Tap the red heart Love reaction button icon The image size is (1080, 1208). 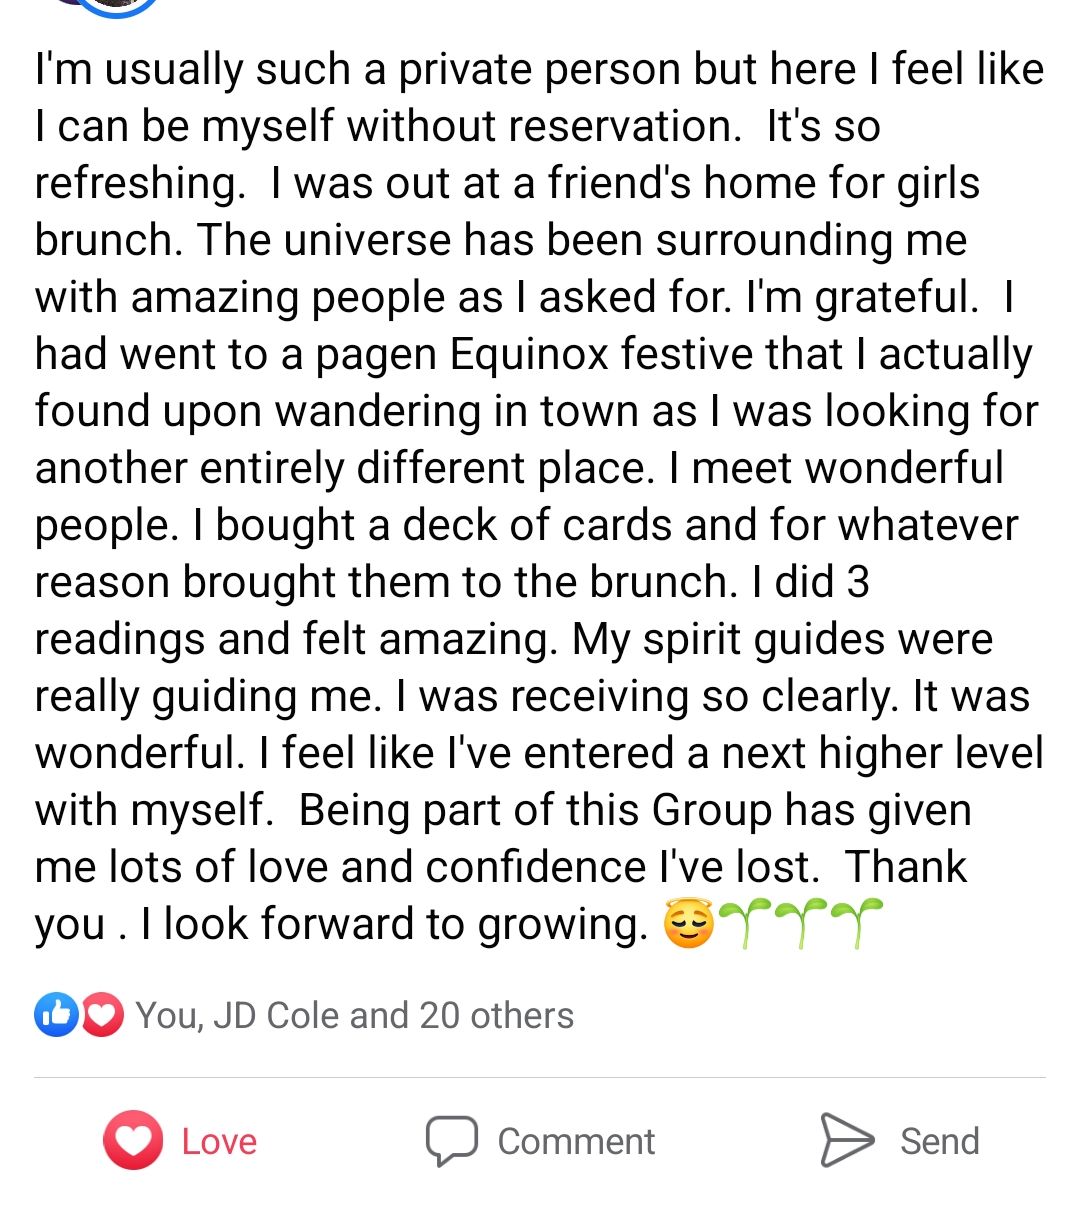133,1140
